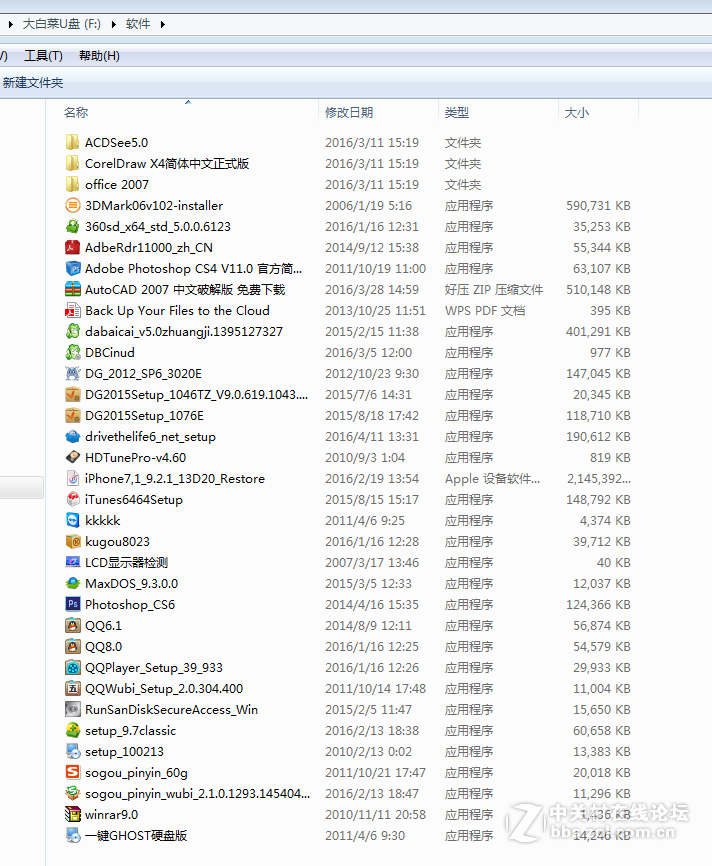
Task: Select the 一键GHOST硬盘版 icon
Action: [x=72, y=835]
